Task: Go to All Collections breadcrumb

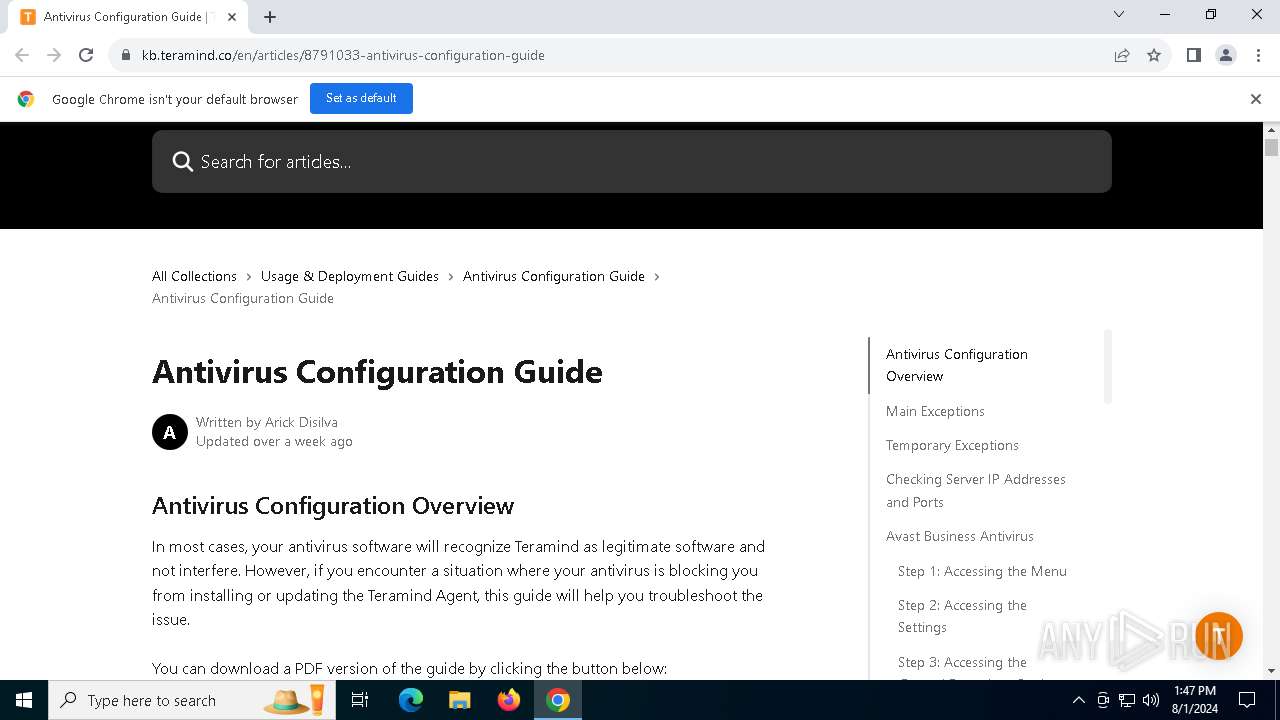Action: coord(194,276)
